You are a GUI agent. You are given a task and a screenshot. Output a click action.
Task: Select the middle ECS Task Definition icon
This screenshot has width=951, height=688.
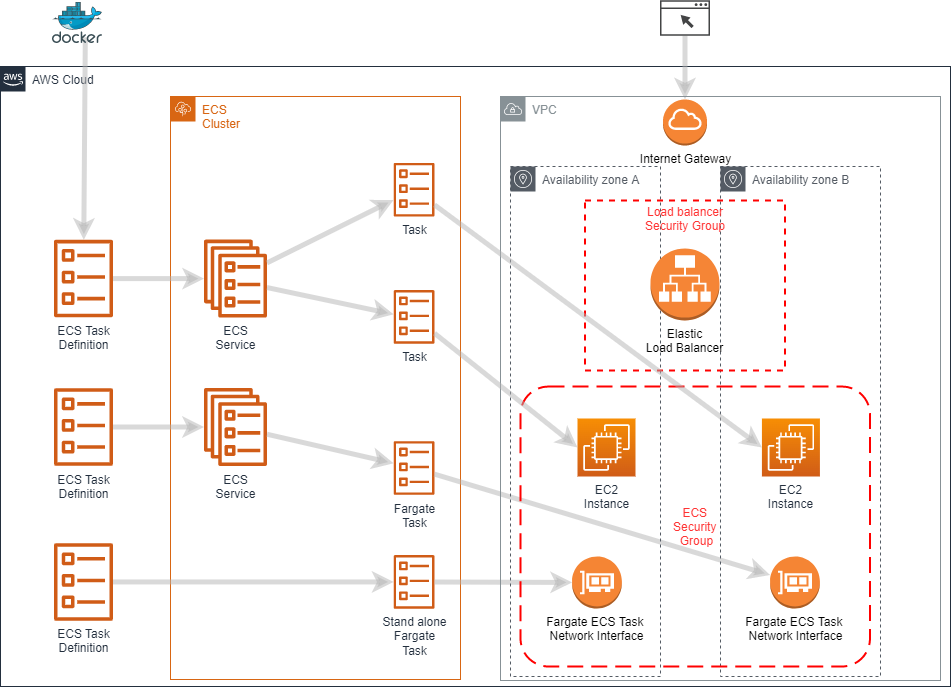83,427
